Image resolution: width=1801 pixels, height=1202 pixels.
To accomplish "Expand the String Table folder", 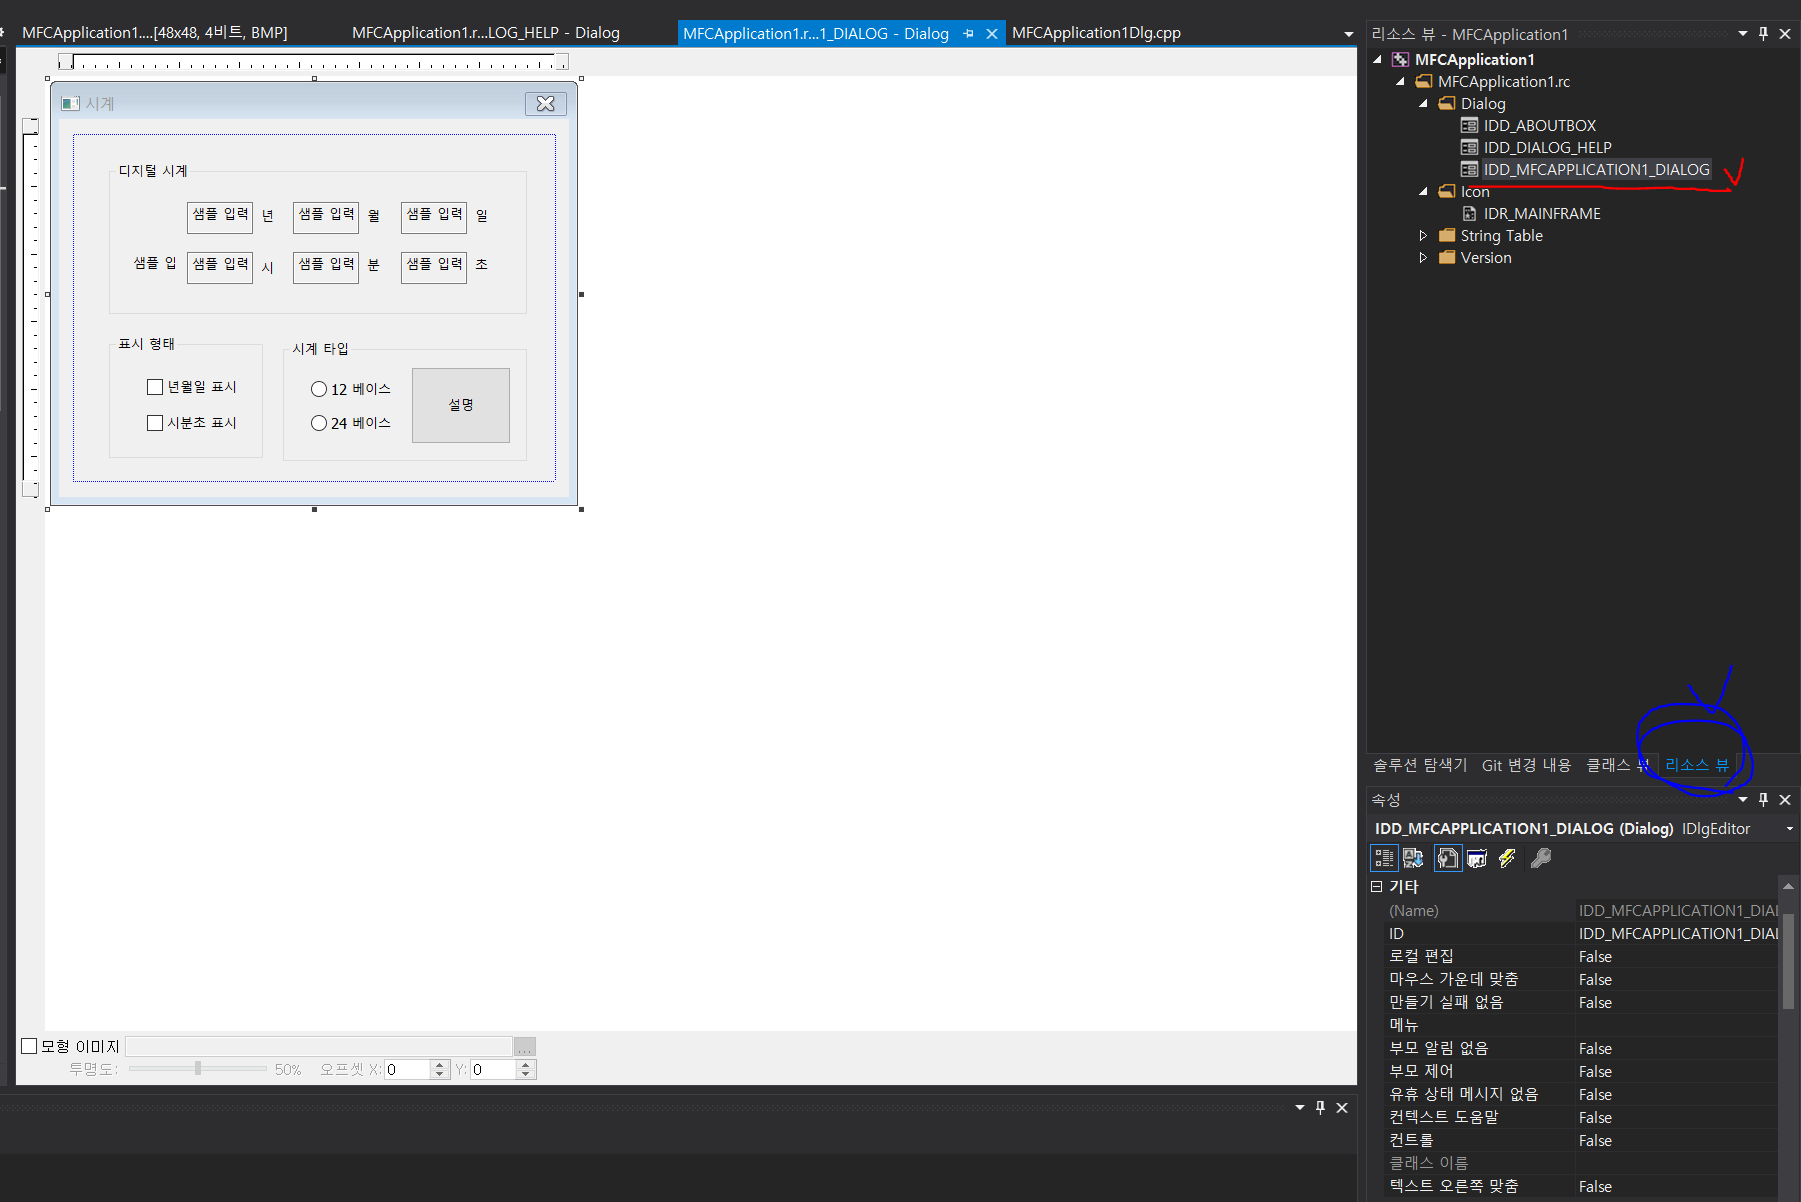I will 1423,235.
